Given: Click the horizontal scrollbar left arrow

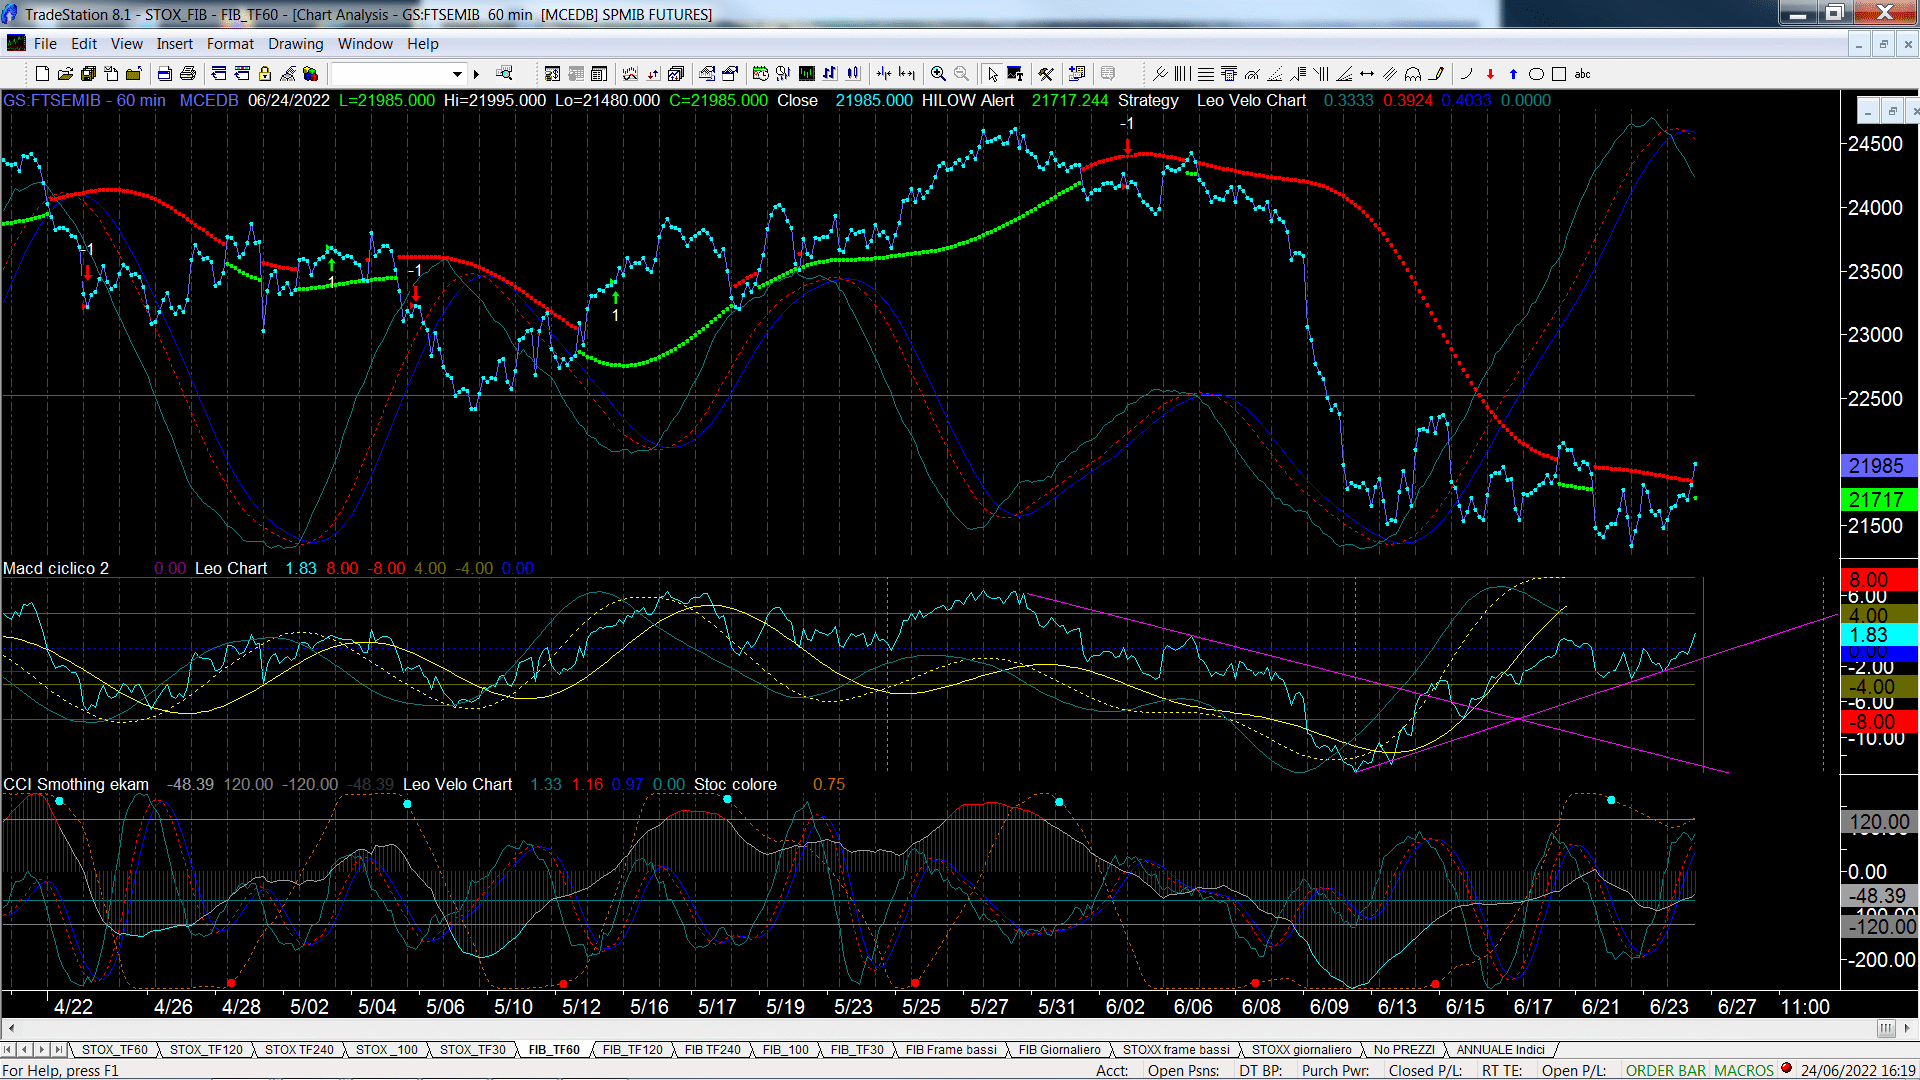Looking at the screenshot, I should click(11, 1028).
